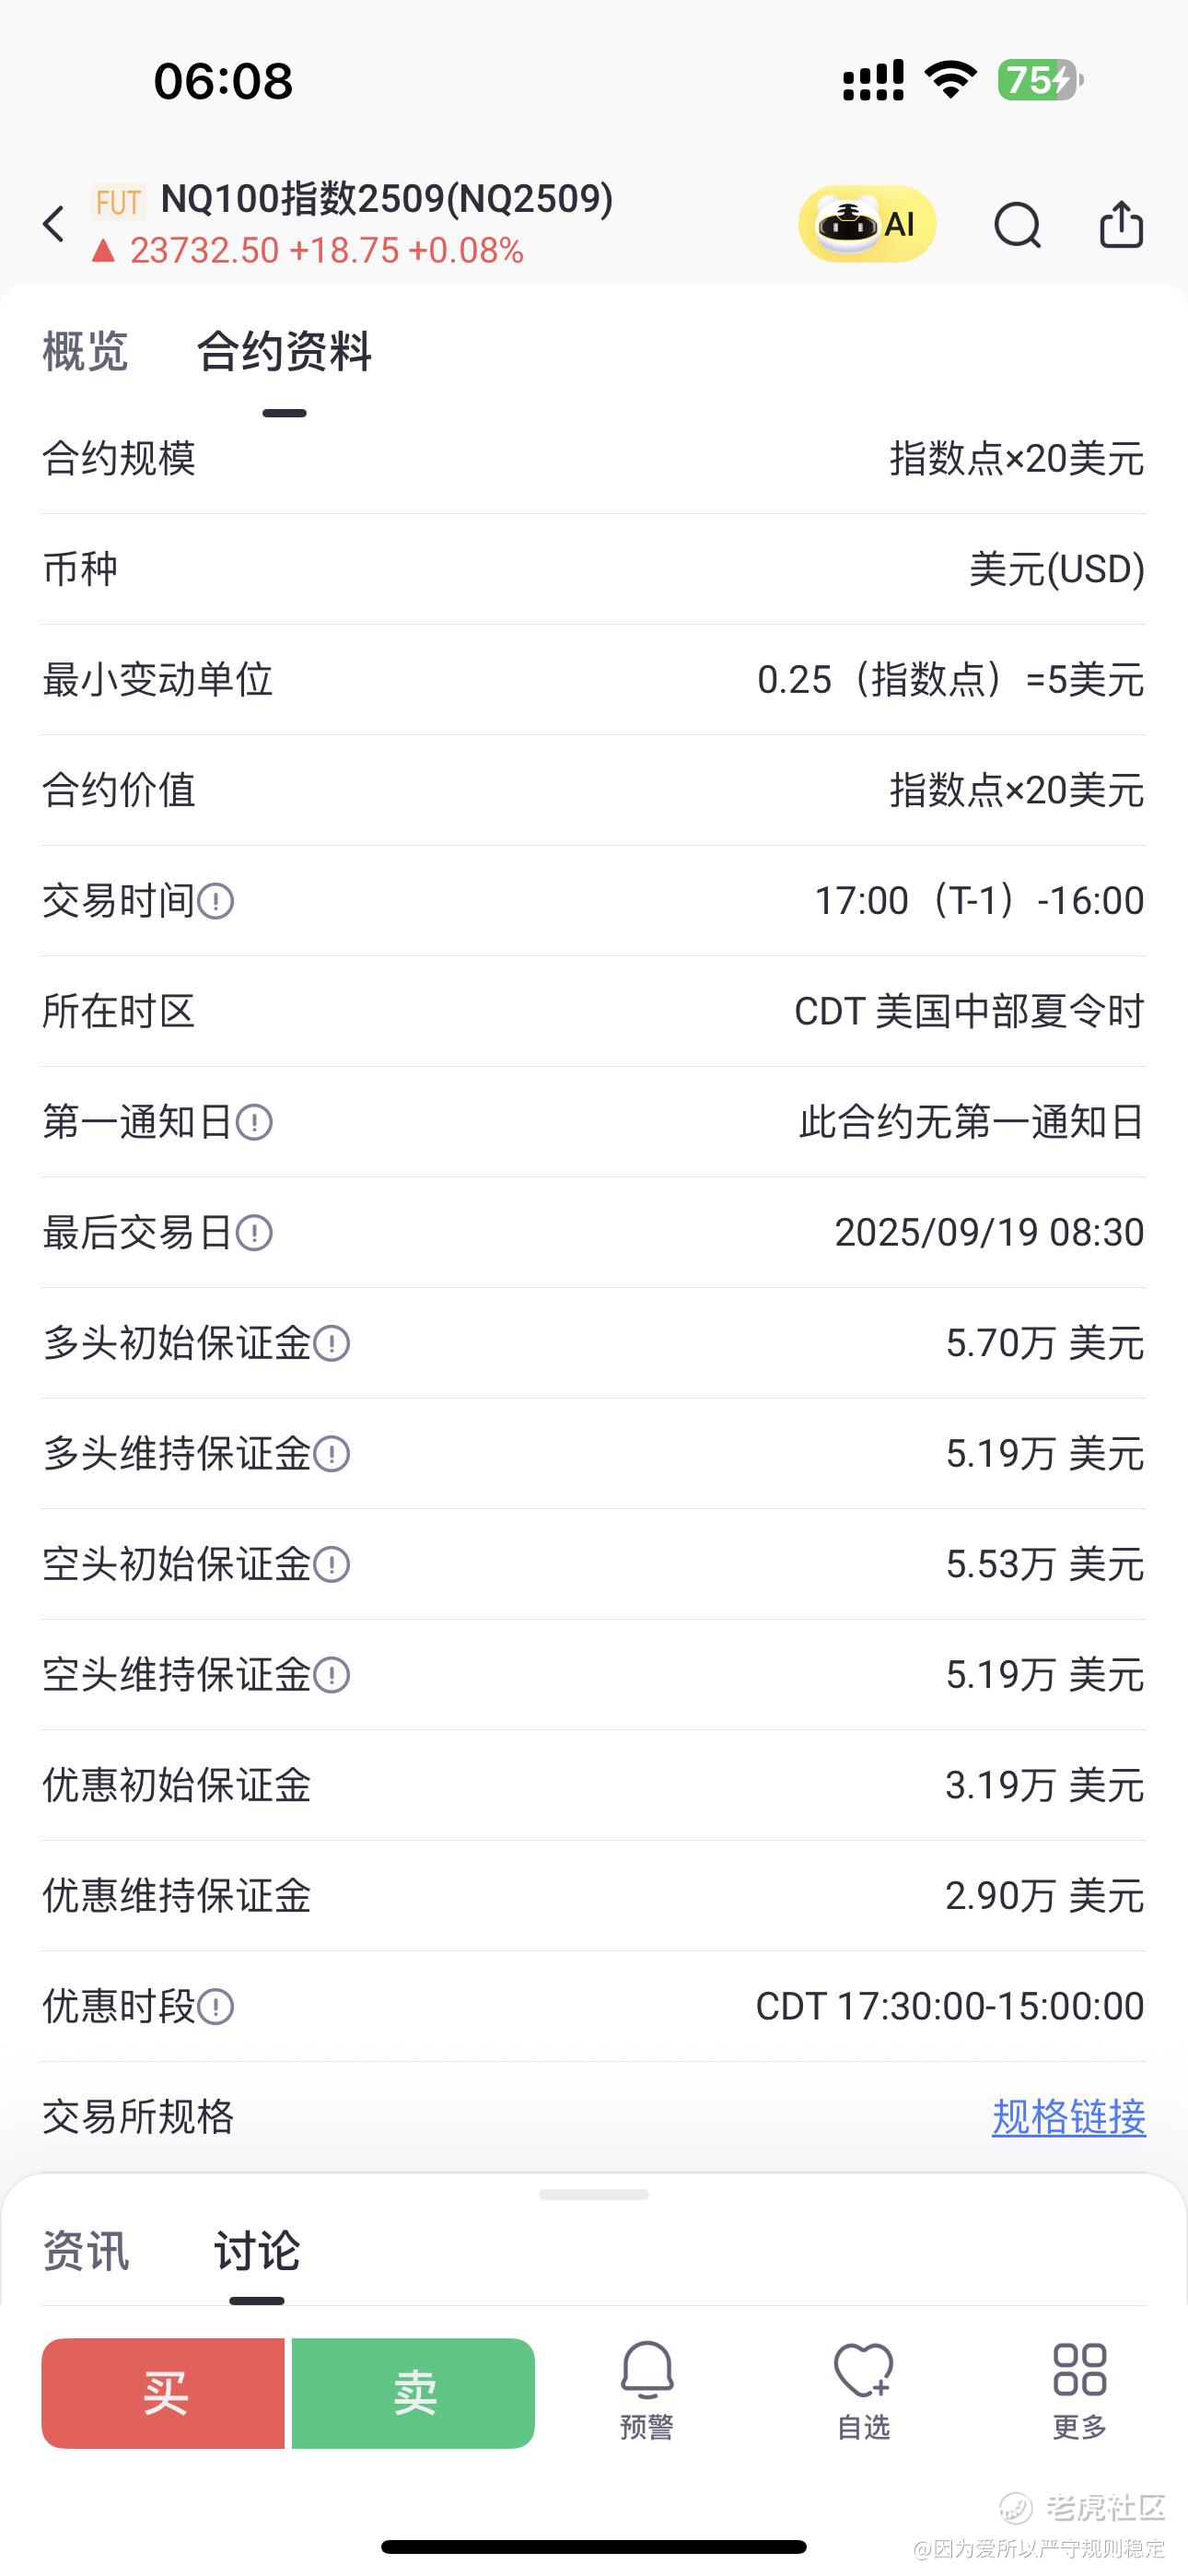Open the search magnifier icon
Viewport: 1188px width, 2576px height.
(1018, 225)
